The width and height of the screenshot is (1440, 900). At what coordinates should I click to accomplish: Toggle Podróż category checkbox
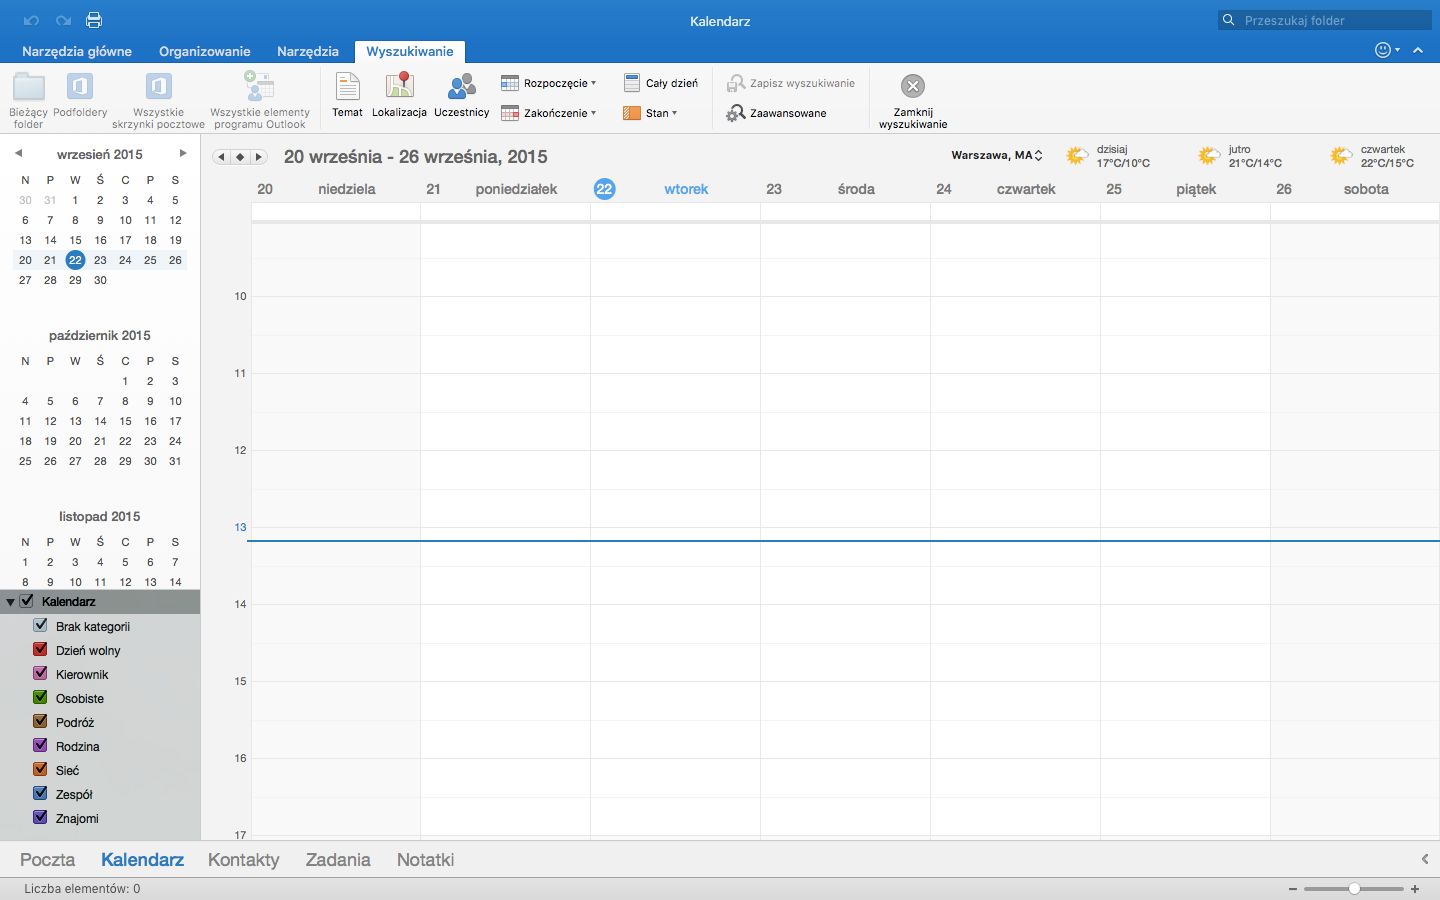tap(41, 721)
